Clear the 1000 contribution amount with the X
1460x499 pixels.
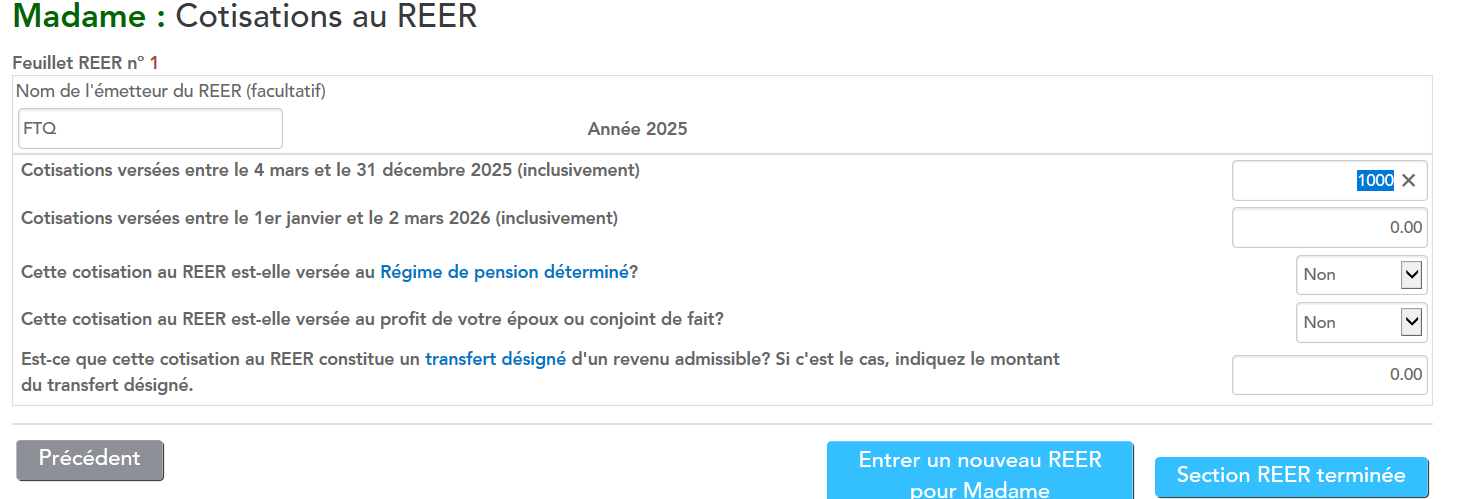(x=1409, y=181)
